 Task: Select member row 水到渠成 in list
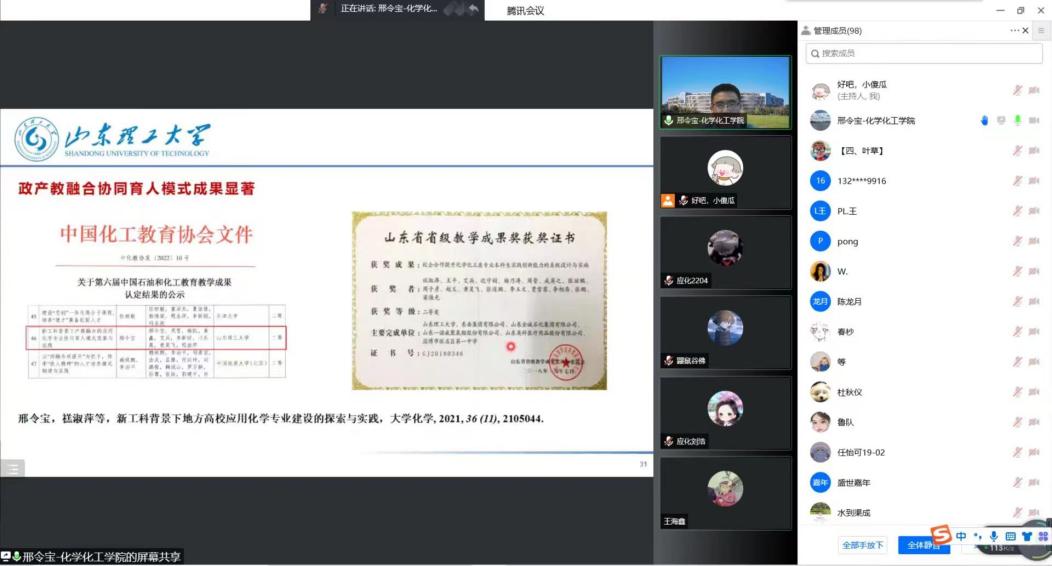tap(925, 513)
